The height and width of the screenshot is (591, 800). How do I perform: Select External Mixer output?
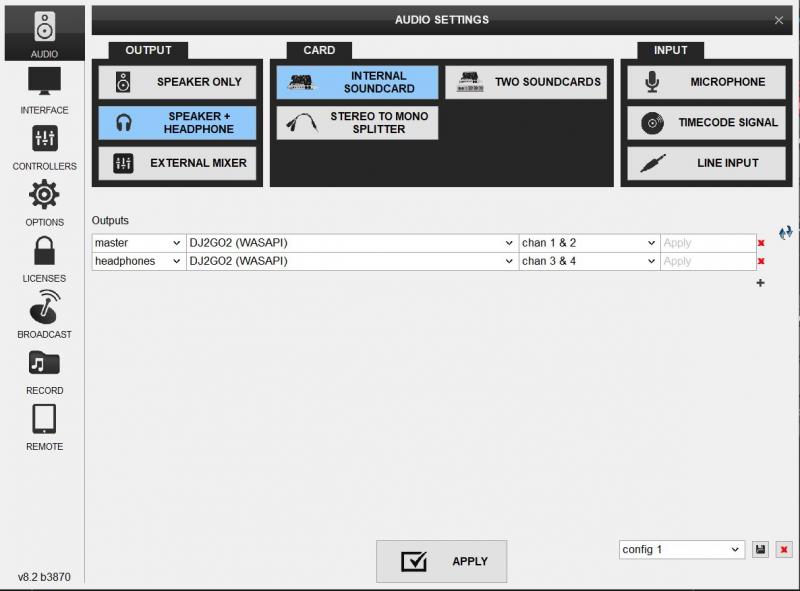tap(177, 163)
